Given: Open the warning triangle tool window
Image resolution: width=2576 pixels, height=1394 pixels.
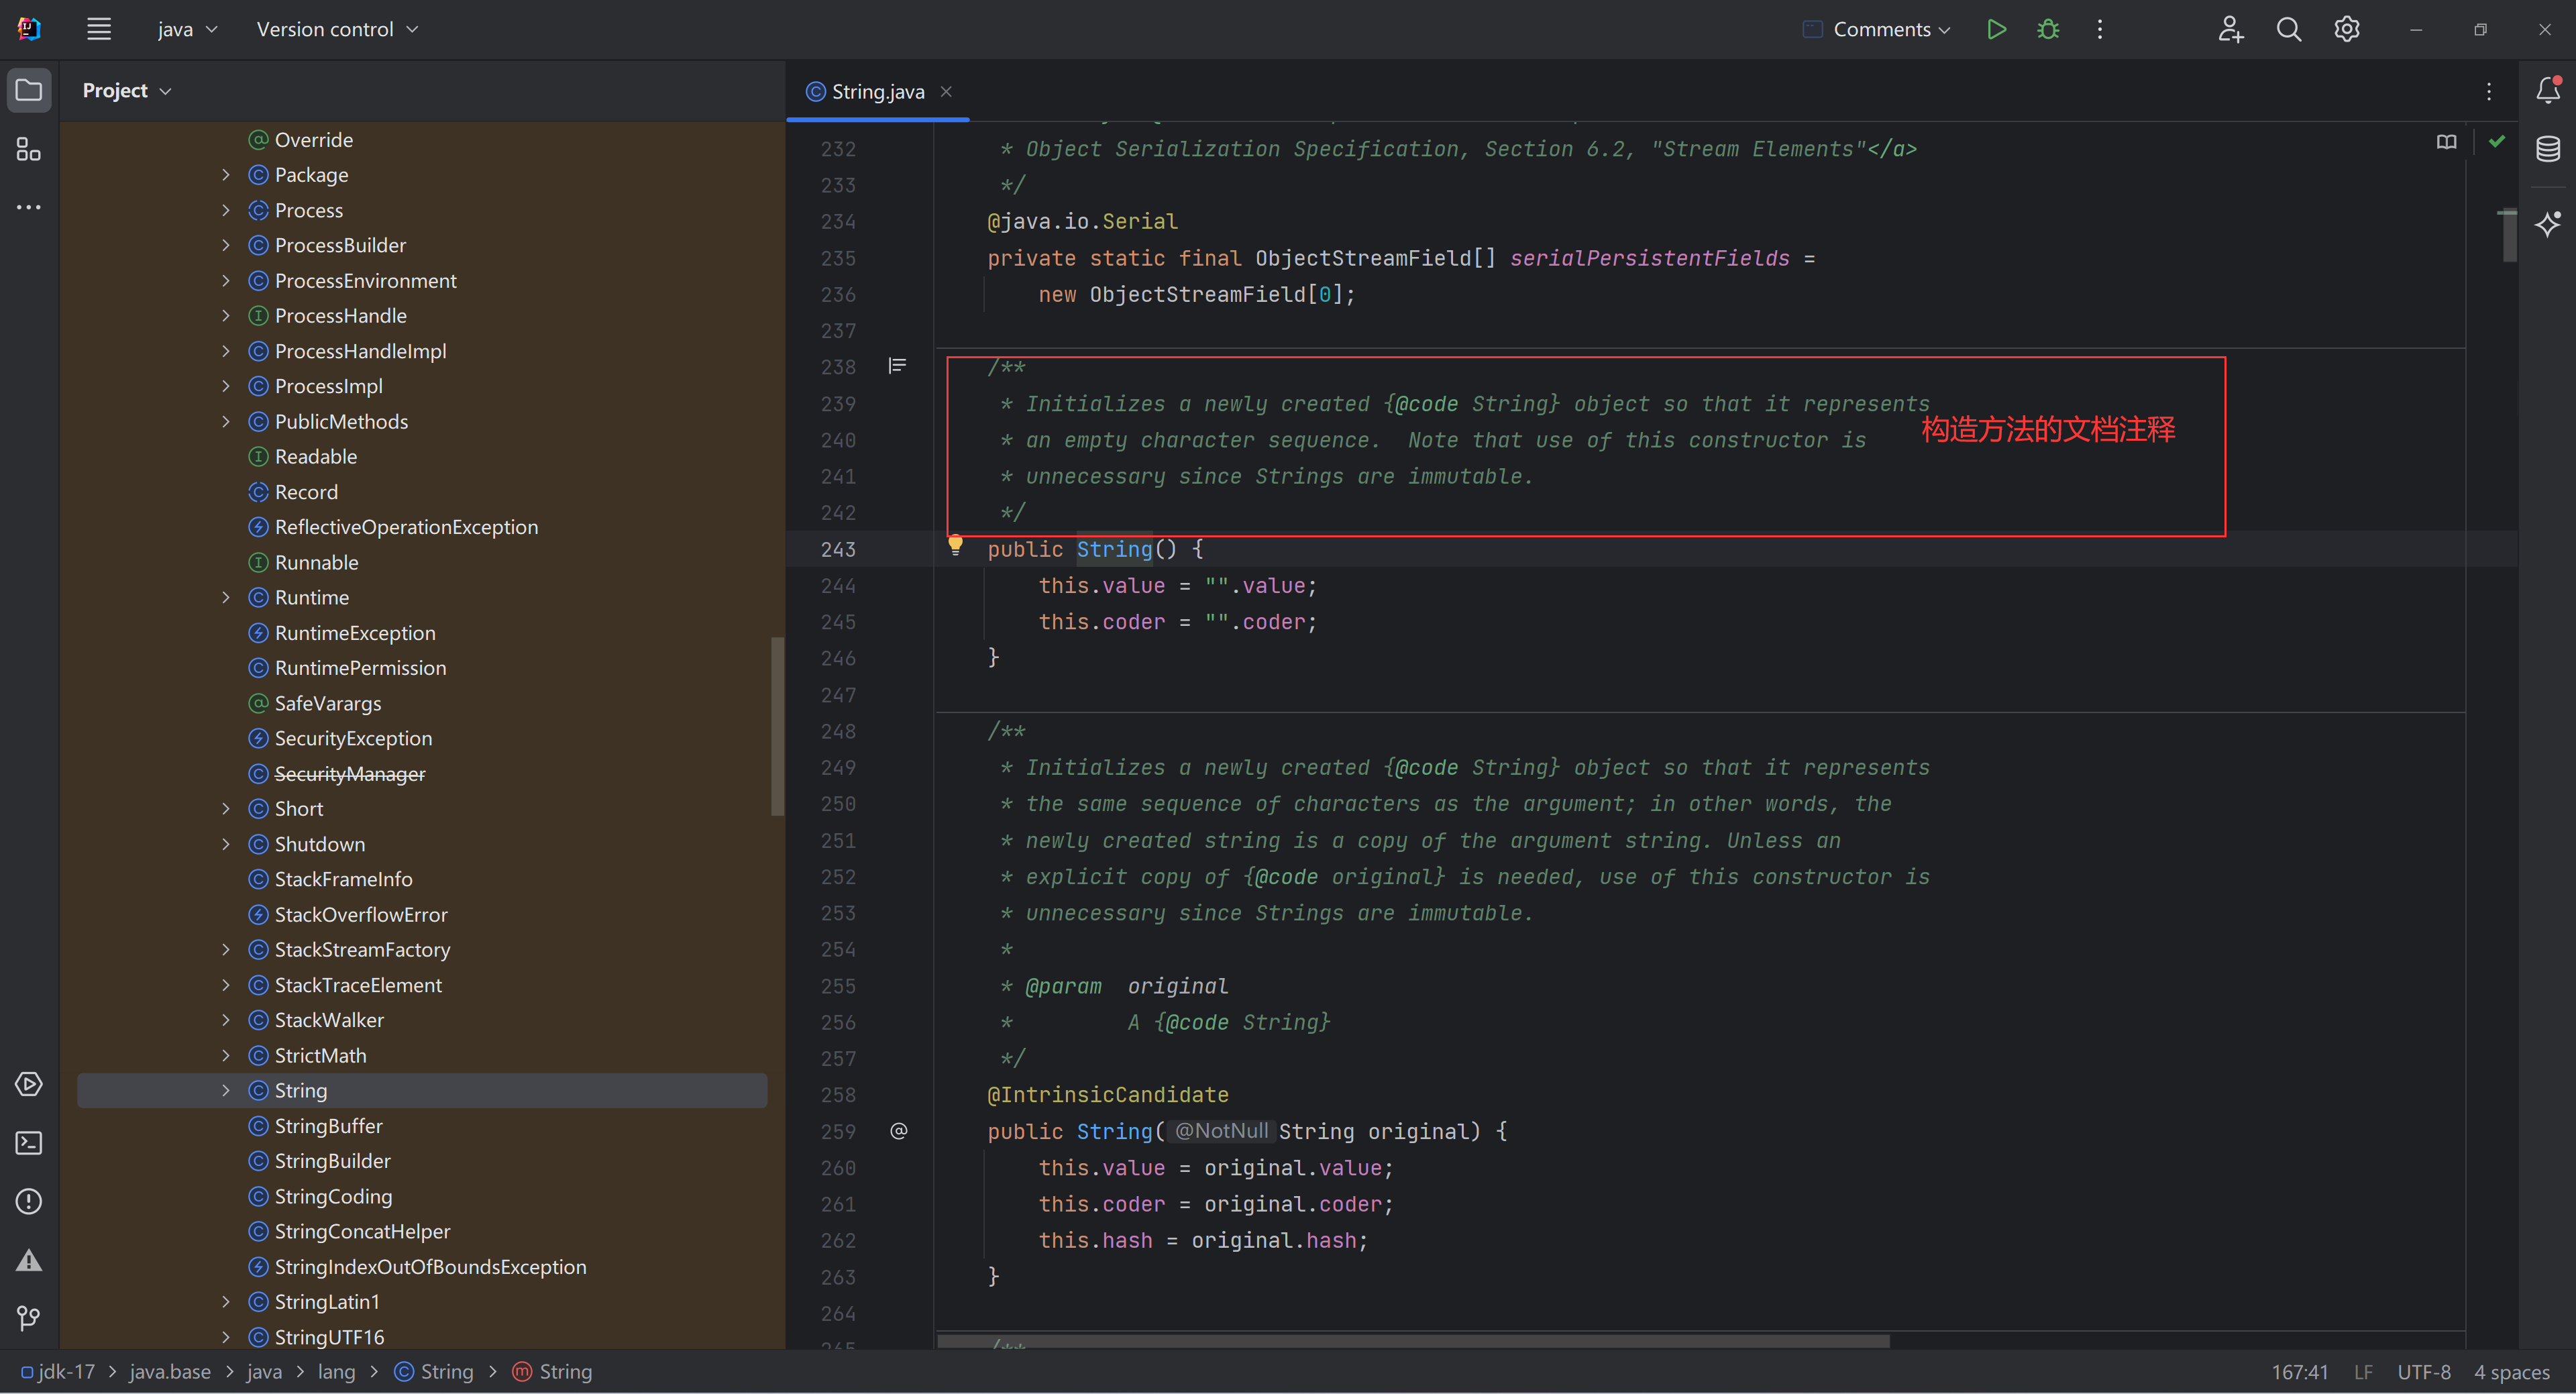Looking at the screenshot, I should click(x=29, y=1260).
